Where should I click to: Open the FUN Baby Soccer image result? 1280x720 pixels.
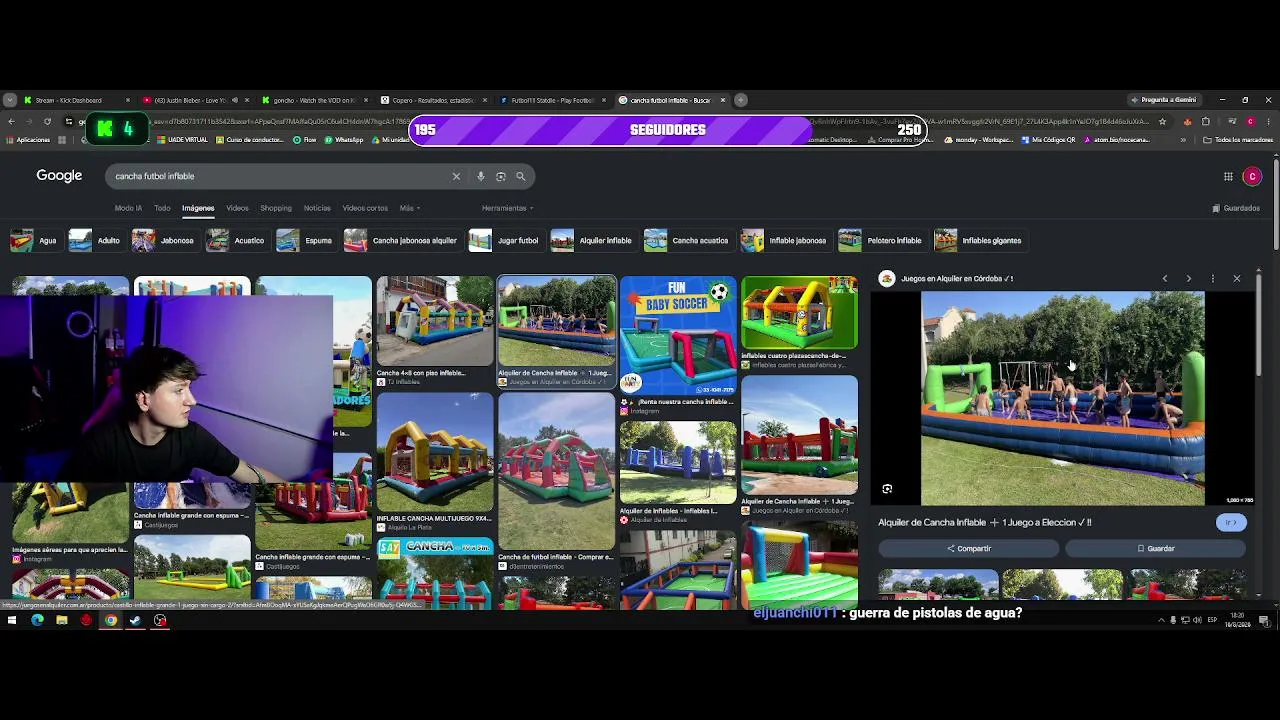click(678, 336)
